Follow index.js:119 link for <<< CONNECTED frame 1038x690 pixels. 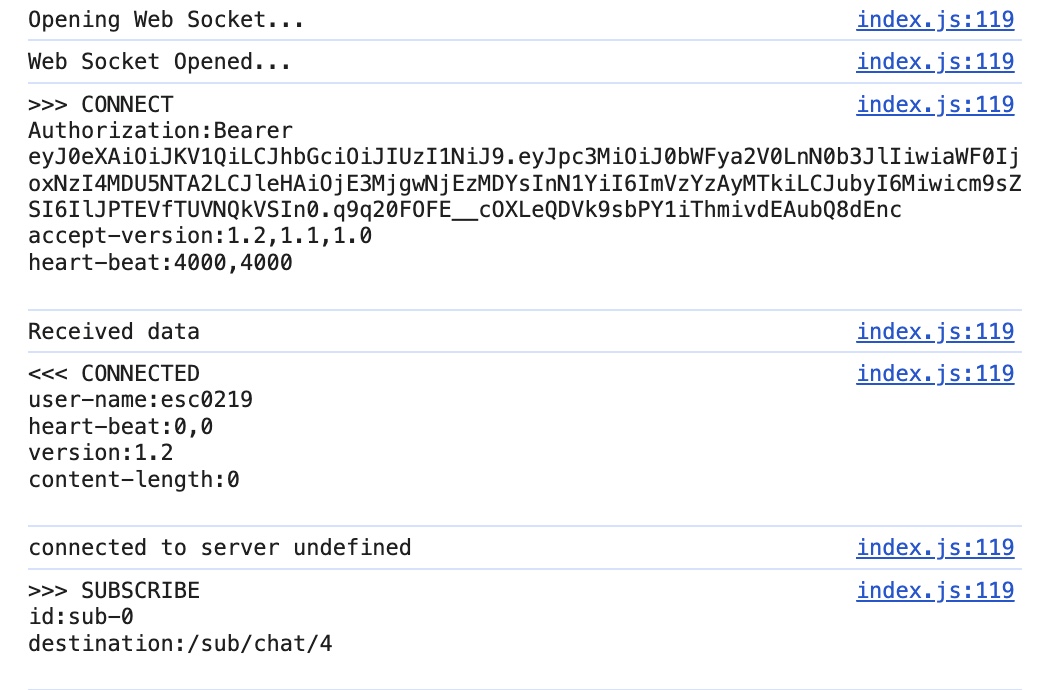[935, 374]
